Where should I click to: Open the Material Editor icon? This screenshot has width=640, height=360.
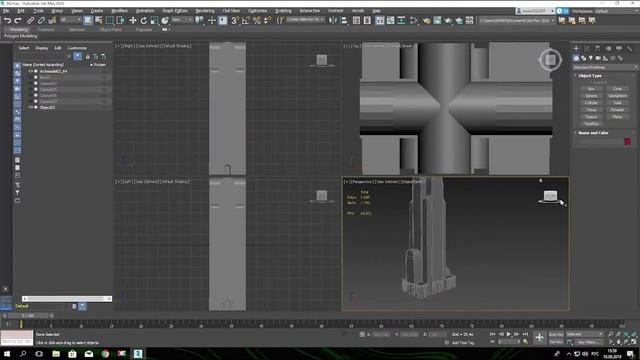pyautogui.click(x=414, y=20)
